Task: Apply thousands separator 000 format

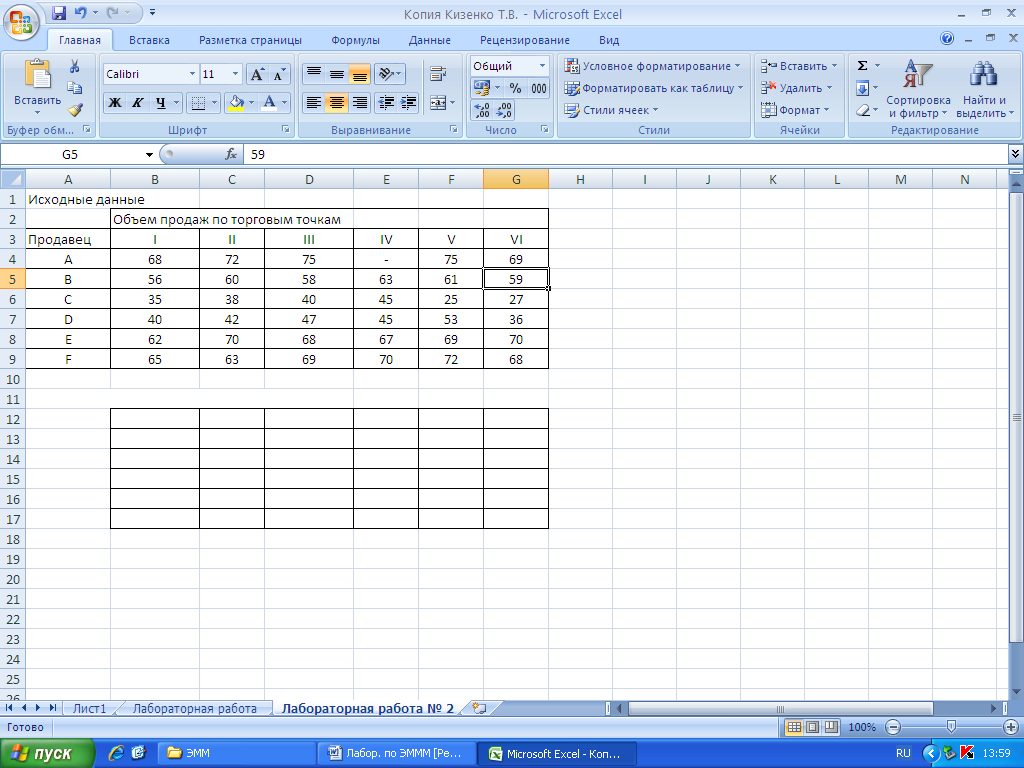Action: point(539,88)
